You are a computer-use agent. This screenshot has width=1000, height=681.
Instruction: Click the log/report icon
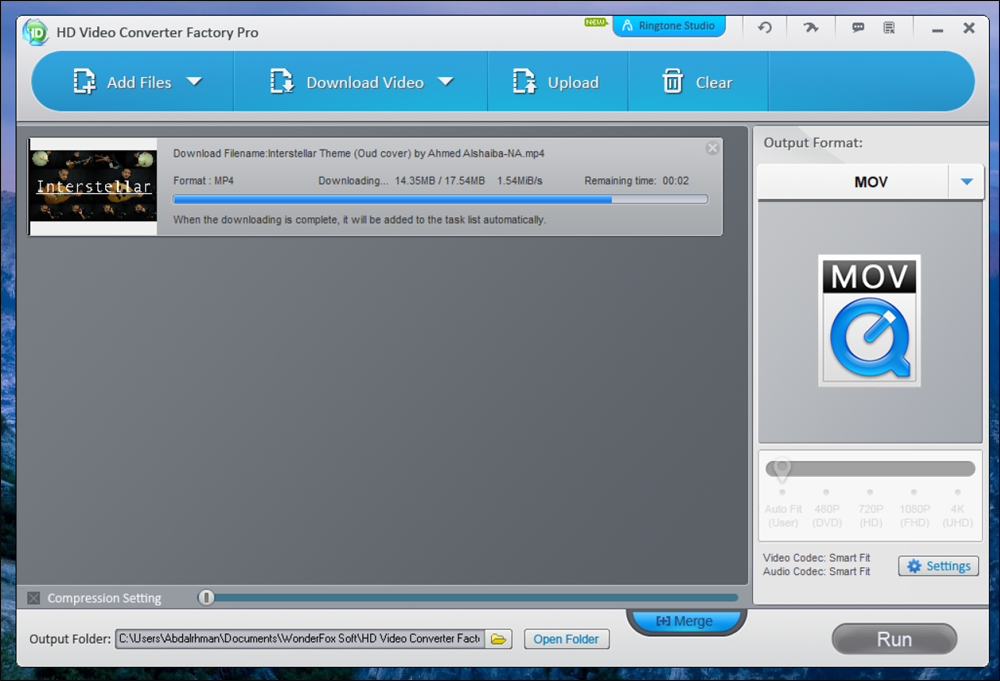click(x=889, y=27)
